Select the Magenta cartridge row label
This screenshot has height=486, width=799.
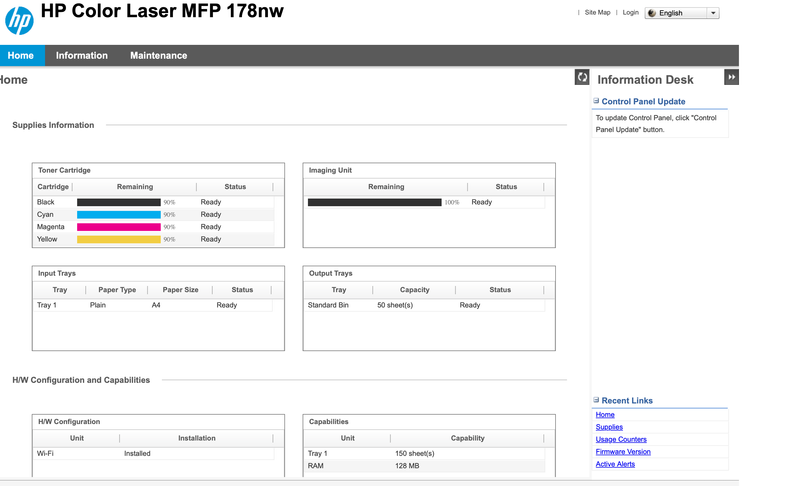tap(50, 227)
